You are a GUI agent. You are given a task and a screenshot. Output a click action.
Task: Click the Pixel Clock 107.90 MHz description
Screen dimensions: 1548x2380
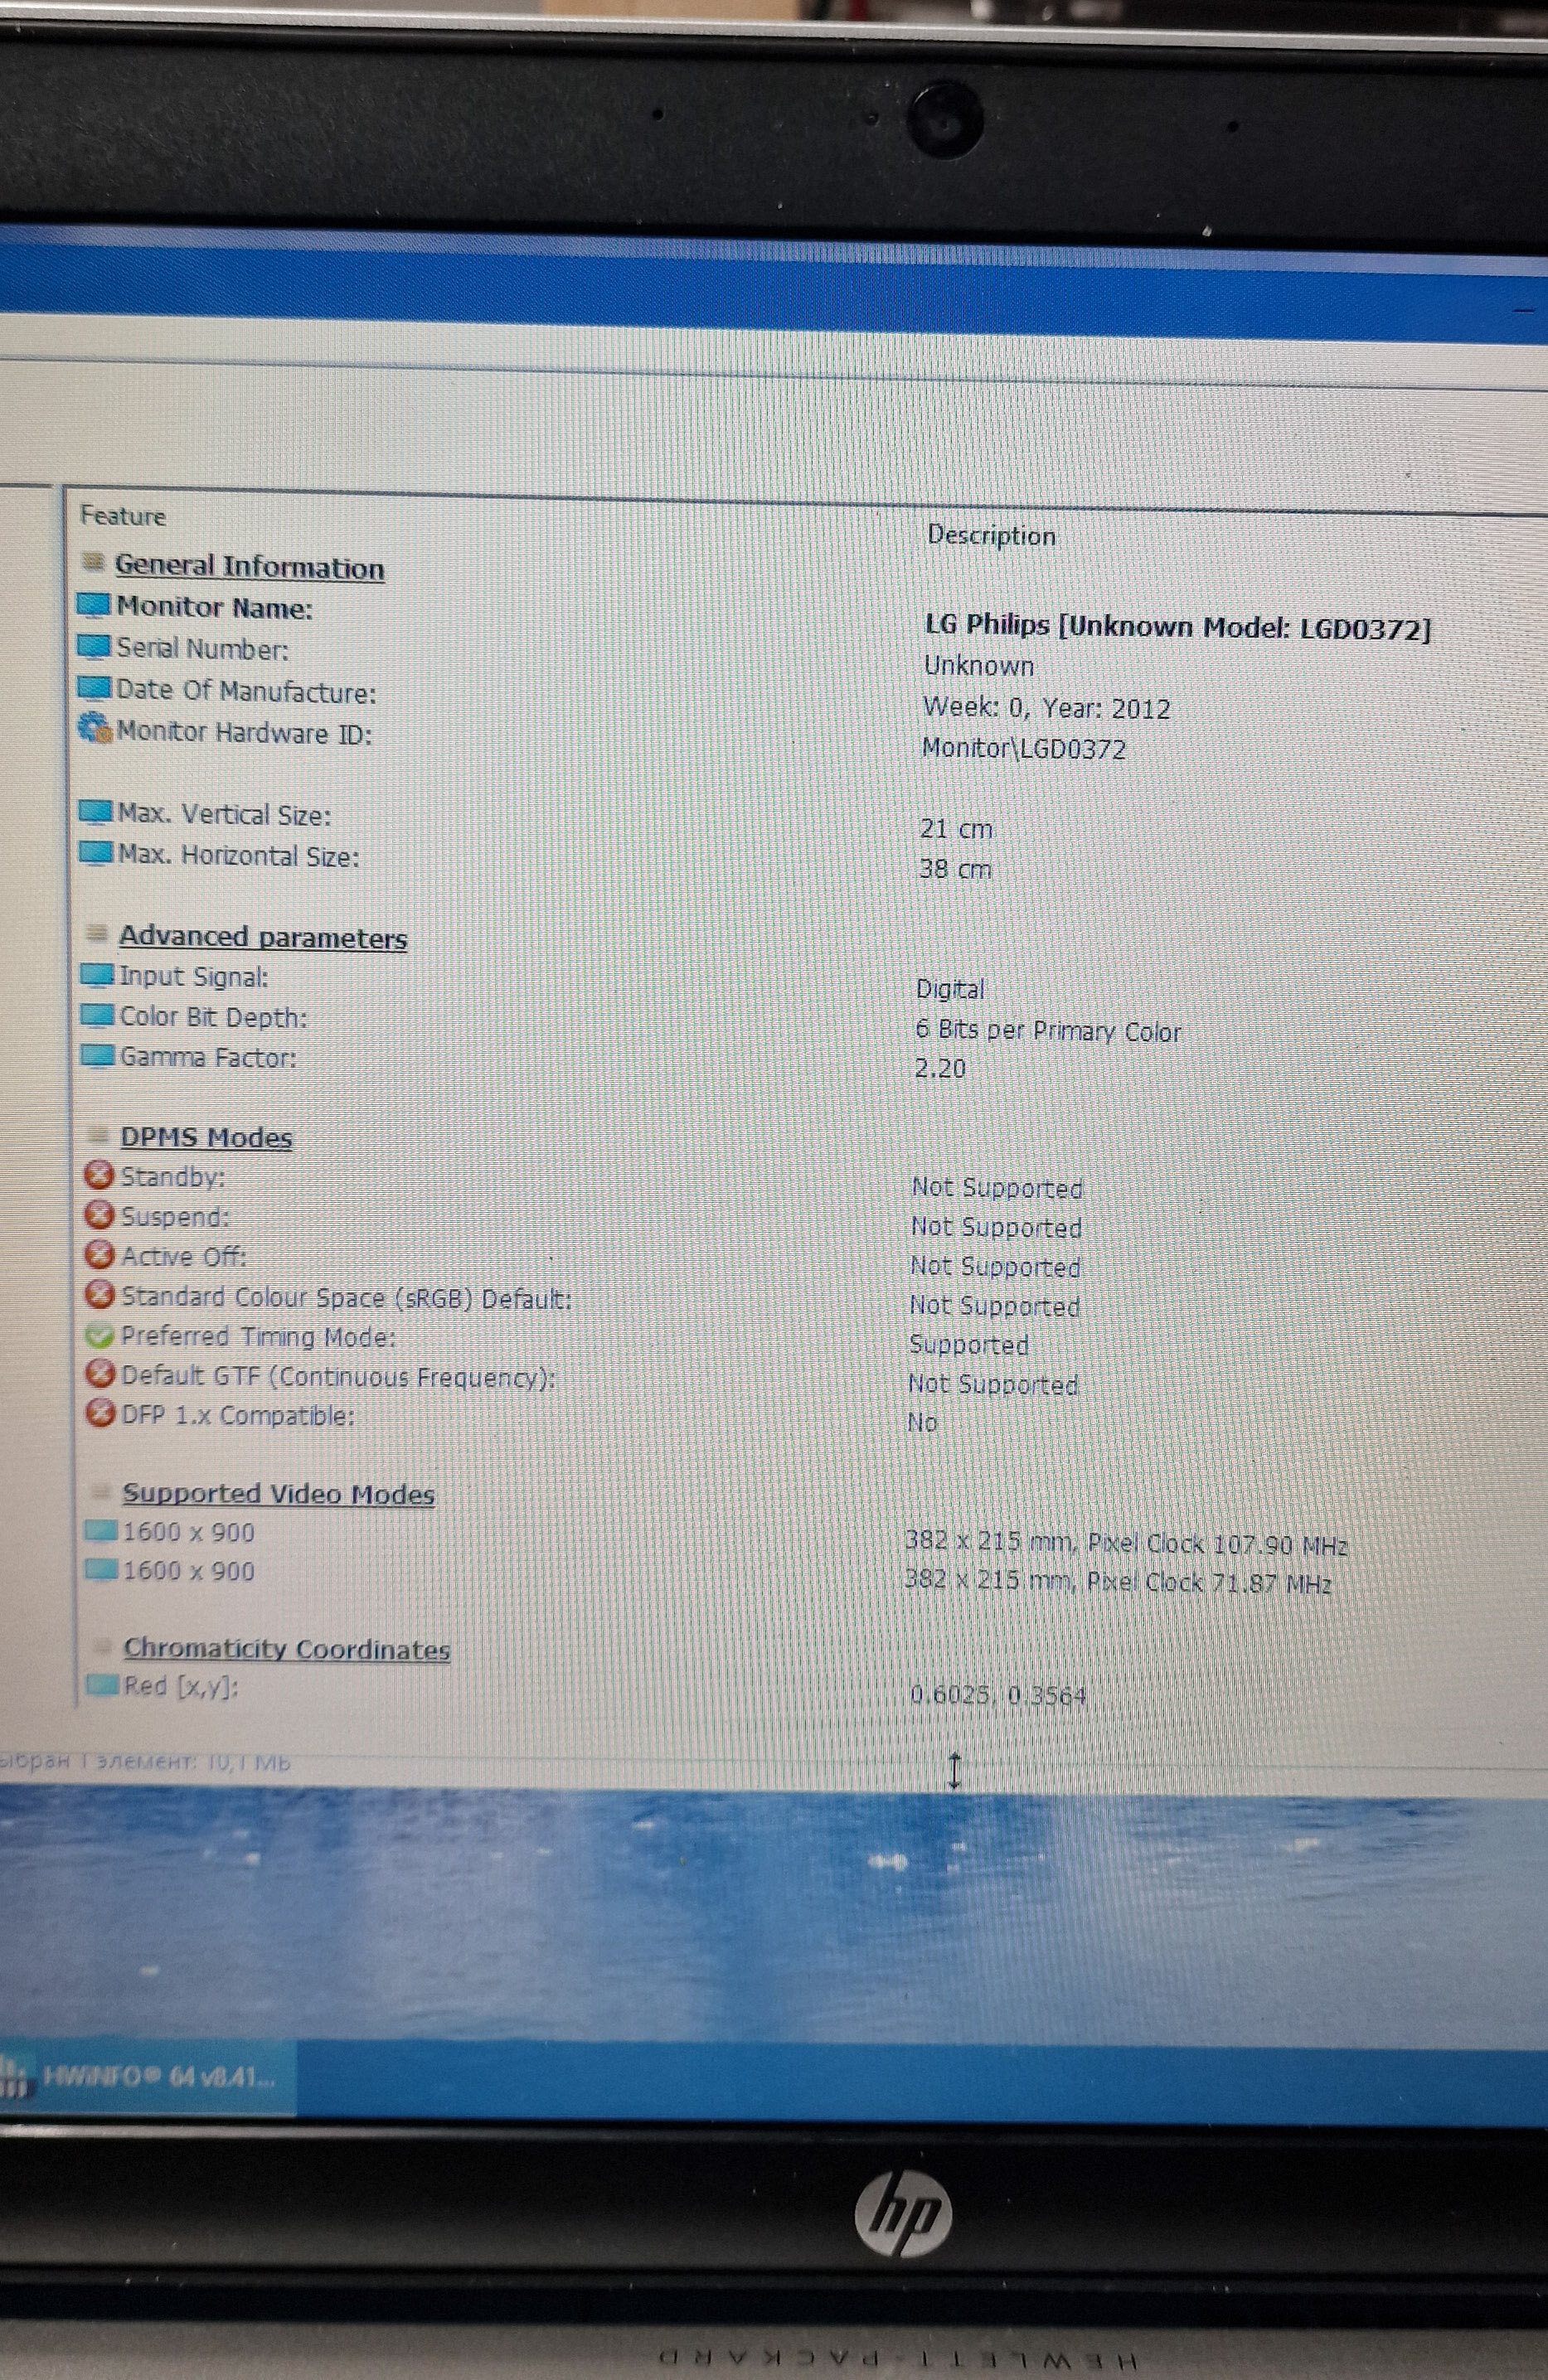(x=1126, y=1543)
